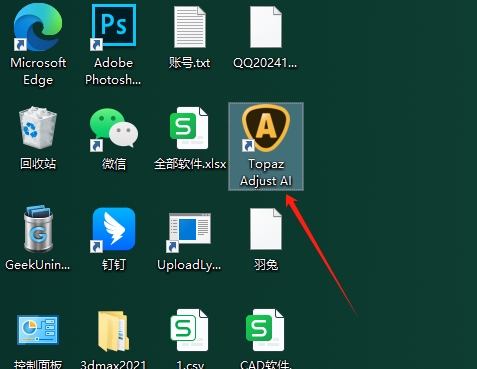Select the QQ20241... file icon
The image size is (477, 369).
(x=265, y=27)
